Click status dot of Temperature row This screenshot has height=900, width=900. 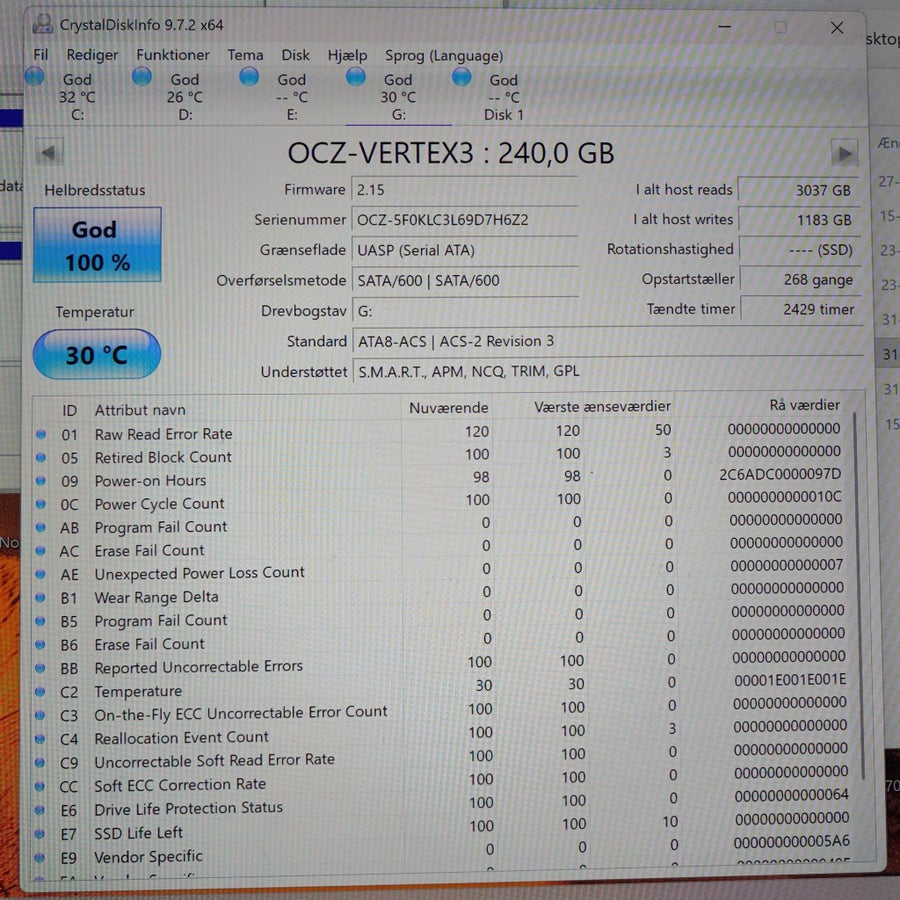click(x=40, y=692)
